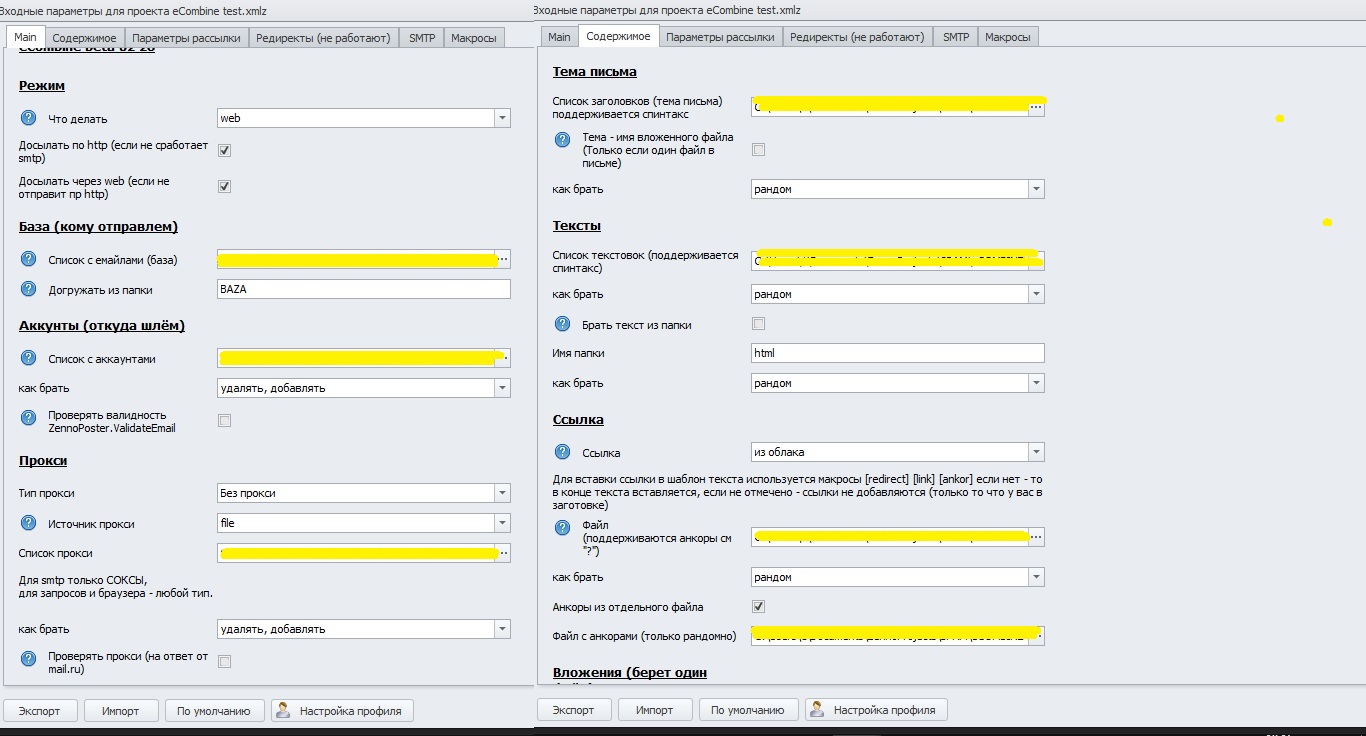Screen dimensions: 1366x736
Task: Expand как брать dropdown above Анкоры checkbox
Action: pyautogui.click(x=898, y=577)
